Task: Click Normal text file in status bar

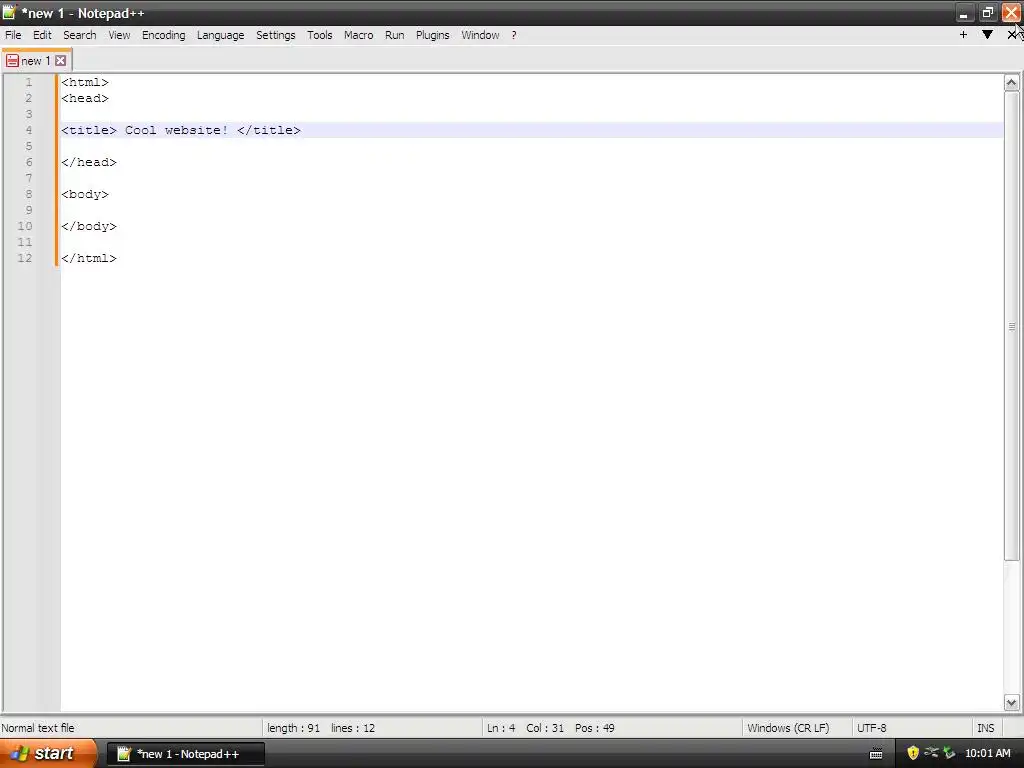Action: click(x=38, y=728)
